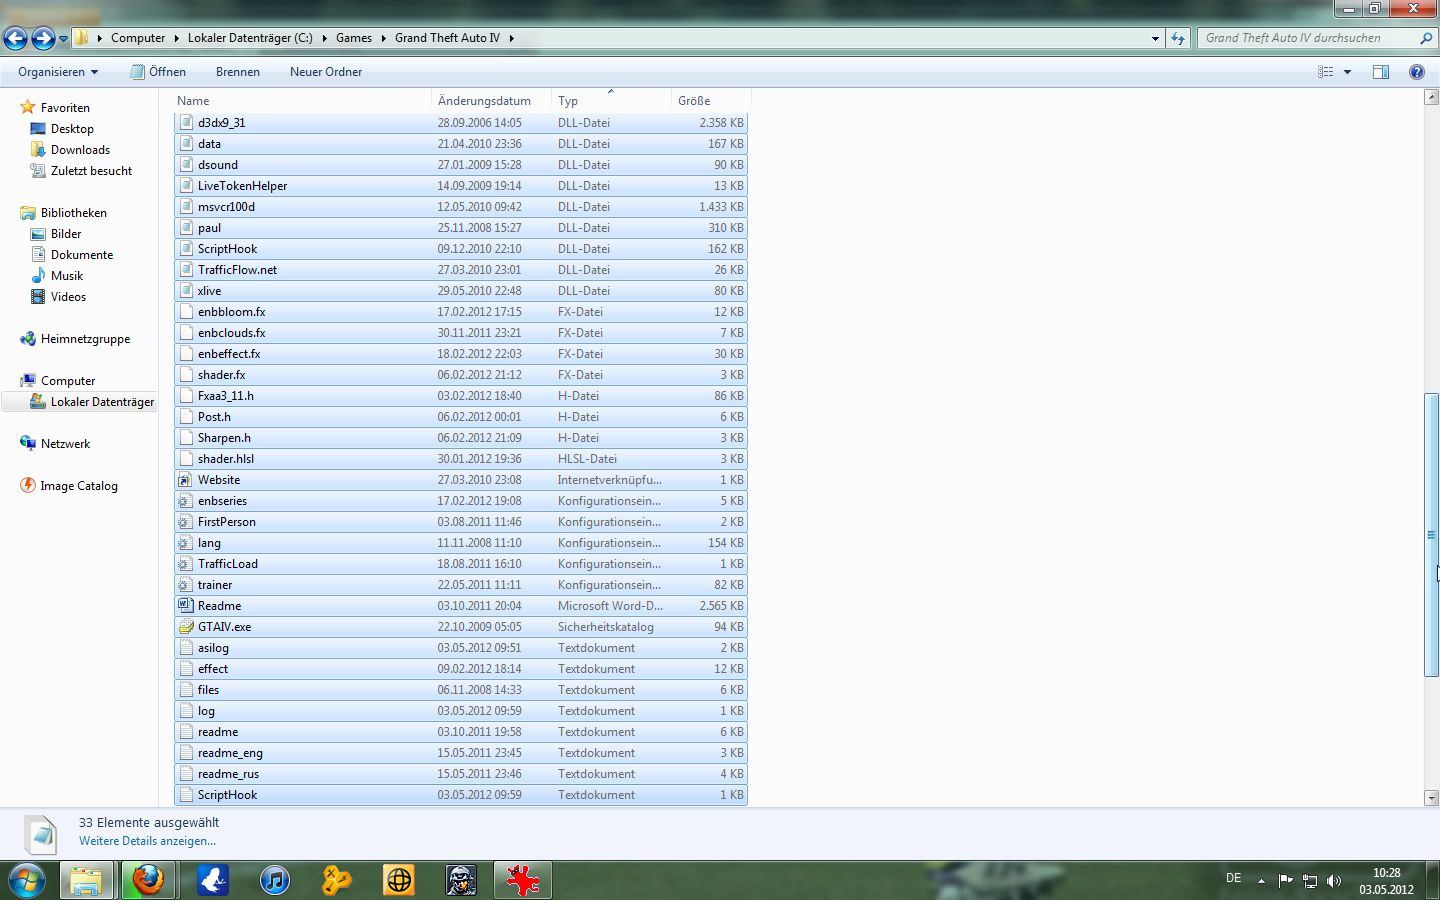Click the Games breadcrumb segment
This screenshot has height=900, width=1440.
click(354, 38)
